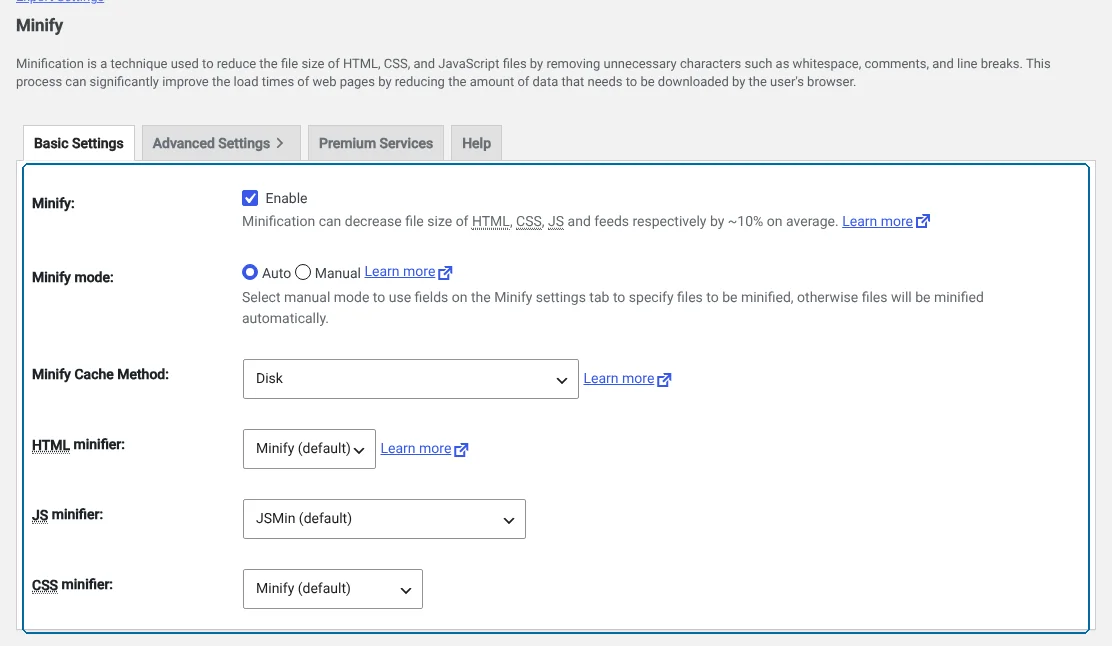Go to the Premium Services tab
Screen dimensions: 1112x646
point(376,143)
